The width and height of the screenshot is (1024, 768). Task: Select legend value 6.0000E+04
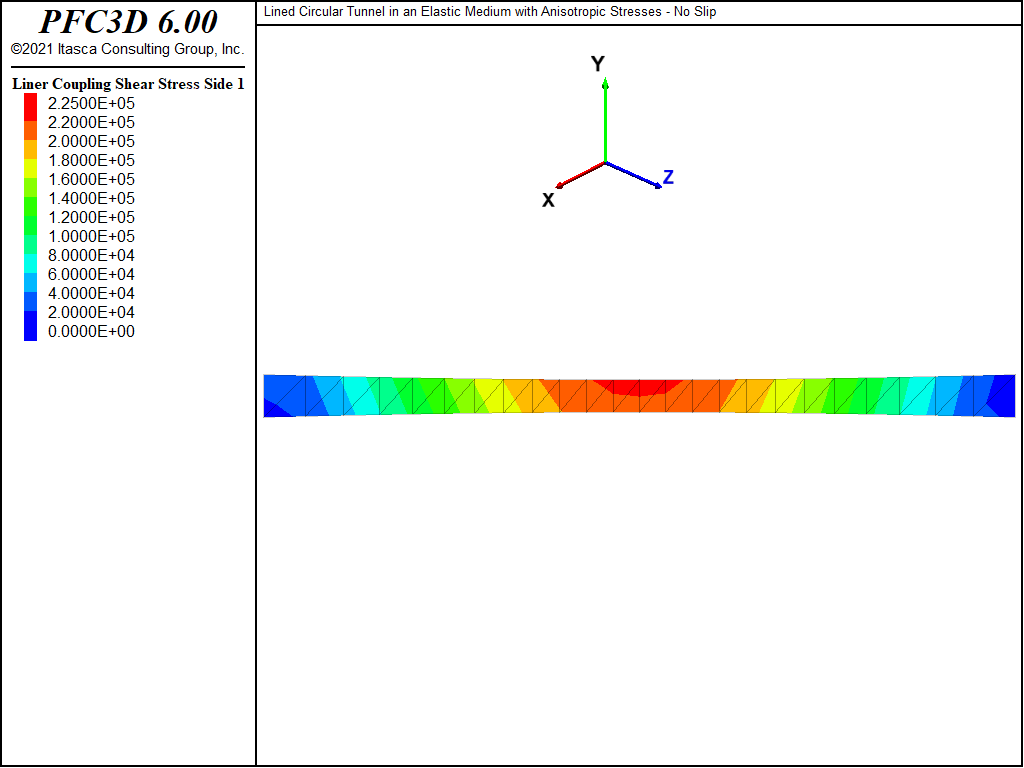click(x=91, y=274)
